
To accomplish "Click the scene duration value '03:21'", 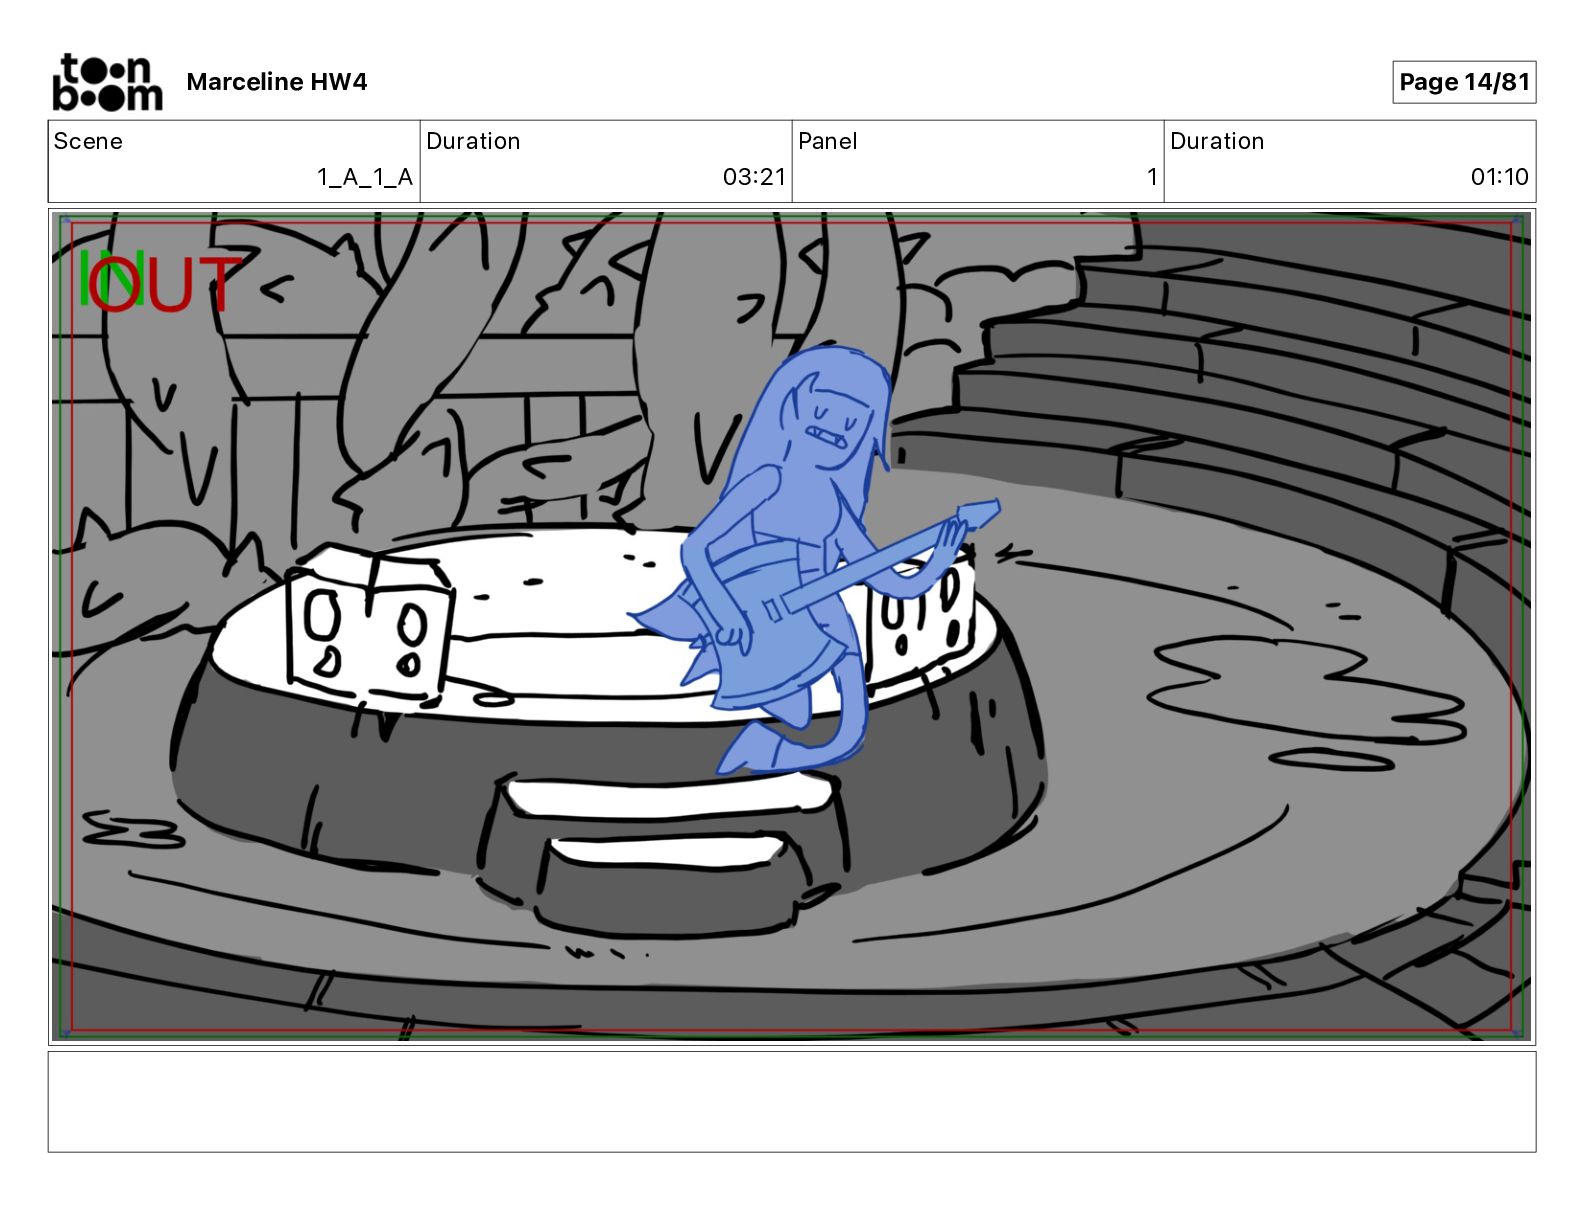I will point(755,177).
